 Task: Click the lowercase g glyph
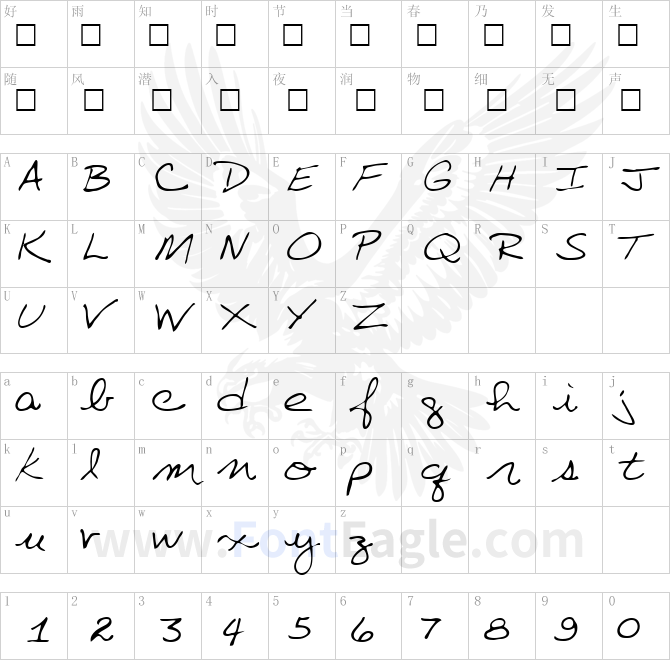coord(434,412)
